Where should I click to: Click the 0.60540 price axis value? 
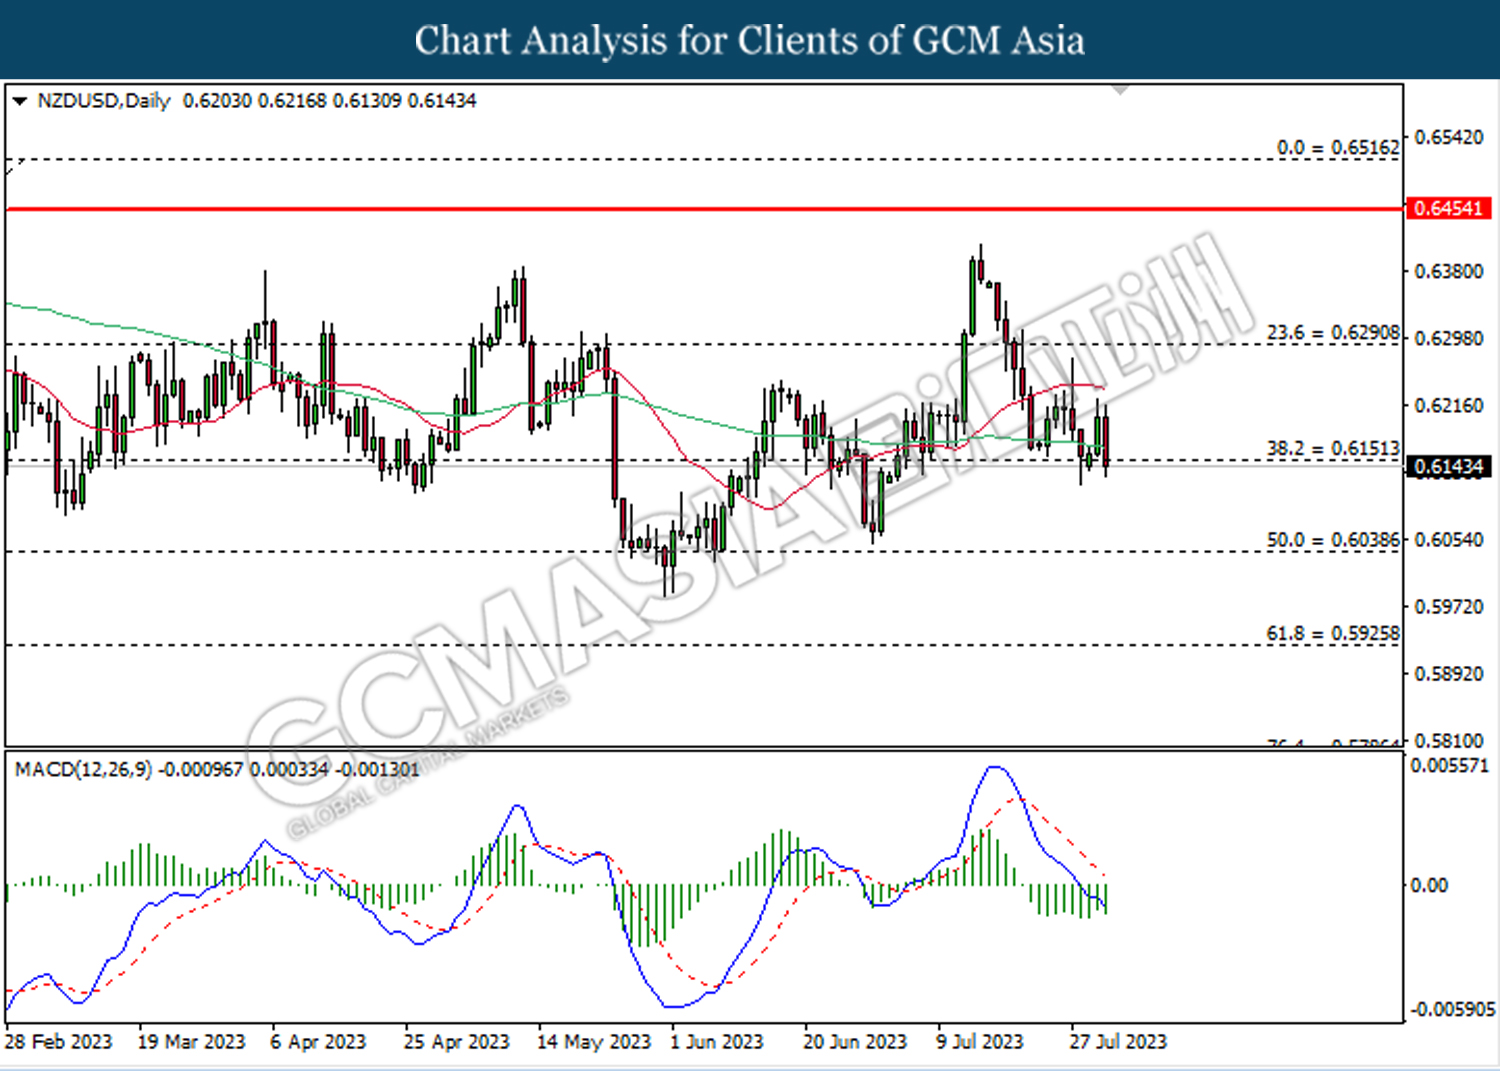[1449, 539]
